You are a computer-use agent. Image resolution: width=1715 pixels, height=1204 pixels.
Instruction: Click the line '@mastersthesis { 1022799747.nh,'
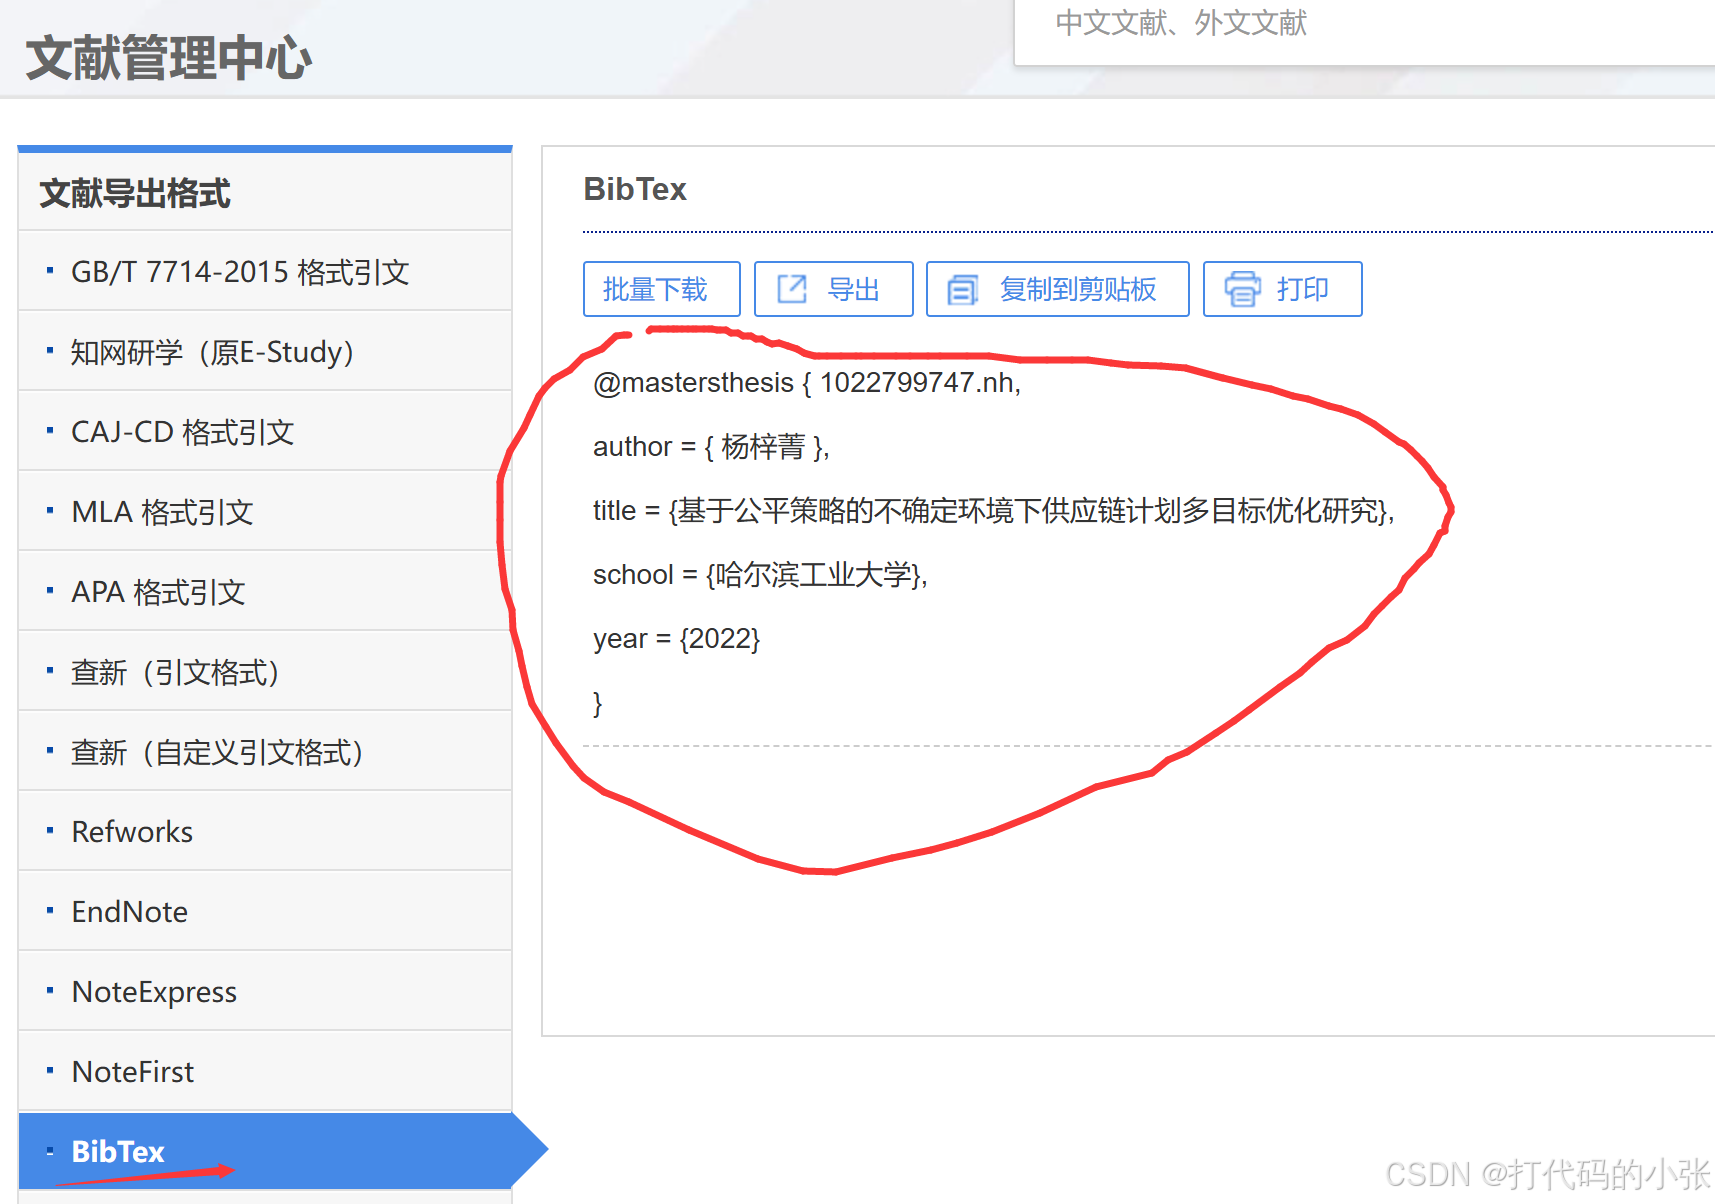pos(807,383)
